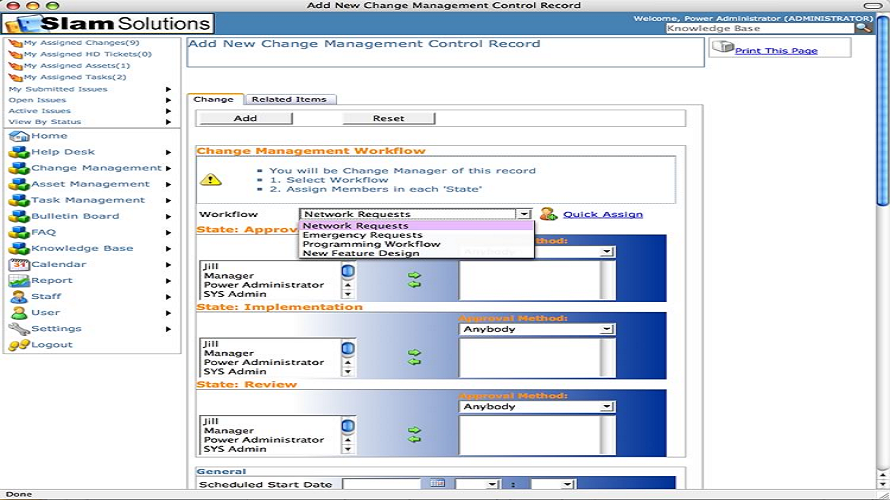Click the printer icon beside Print This Page

[723, 47]
